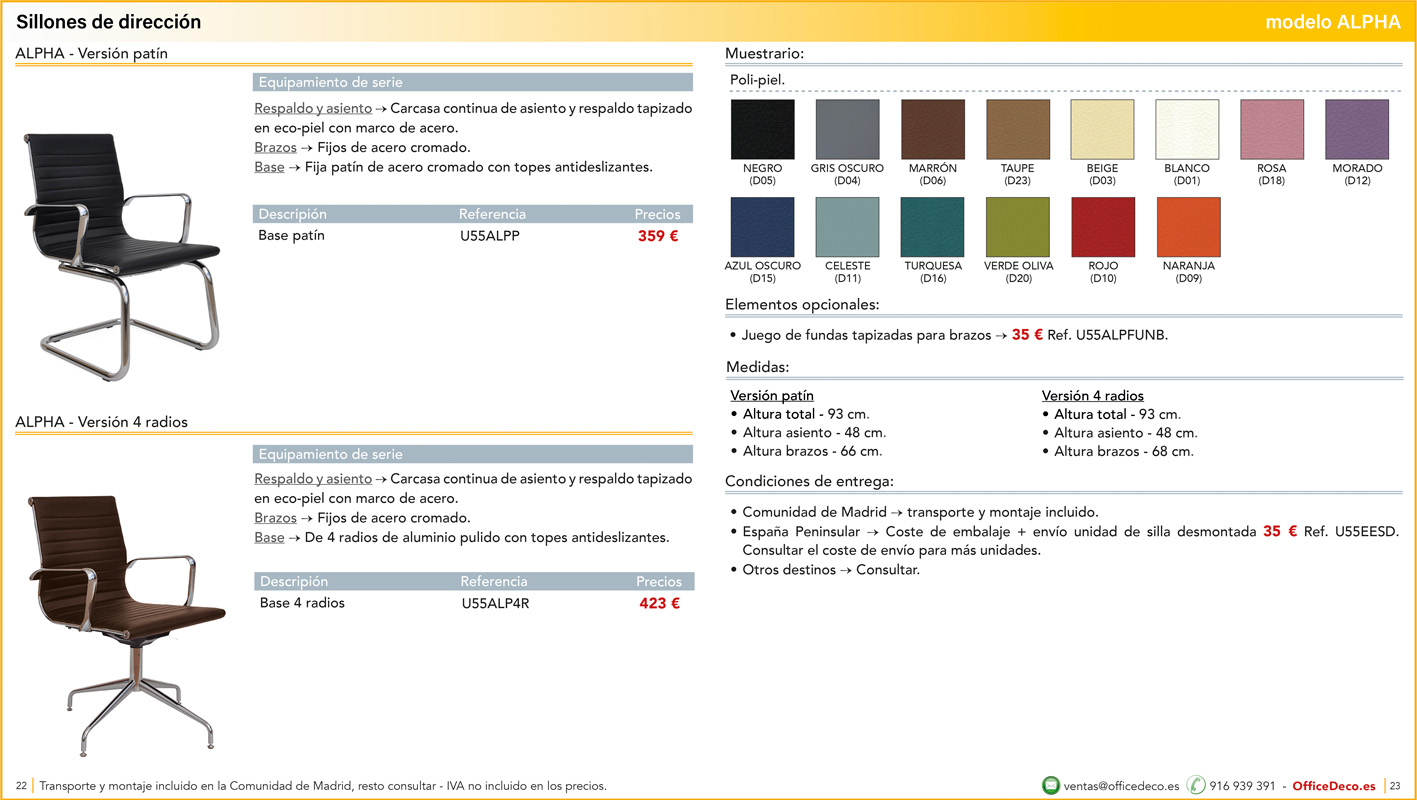
Task: Select the GRIS OSCURO (D04) swatch
Action: [x=847, y=130]
